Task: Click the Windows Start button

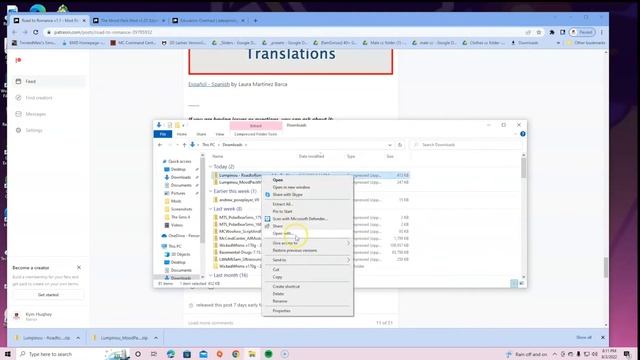Action: (8, 354)
